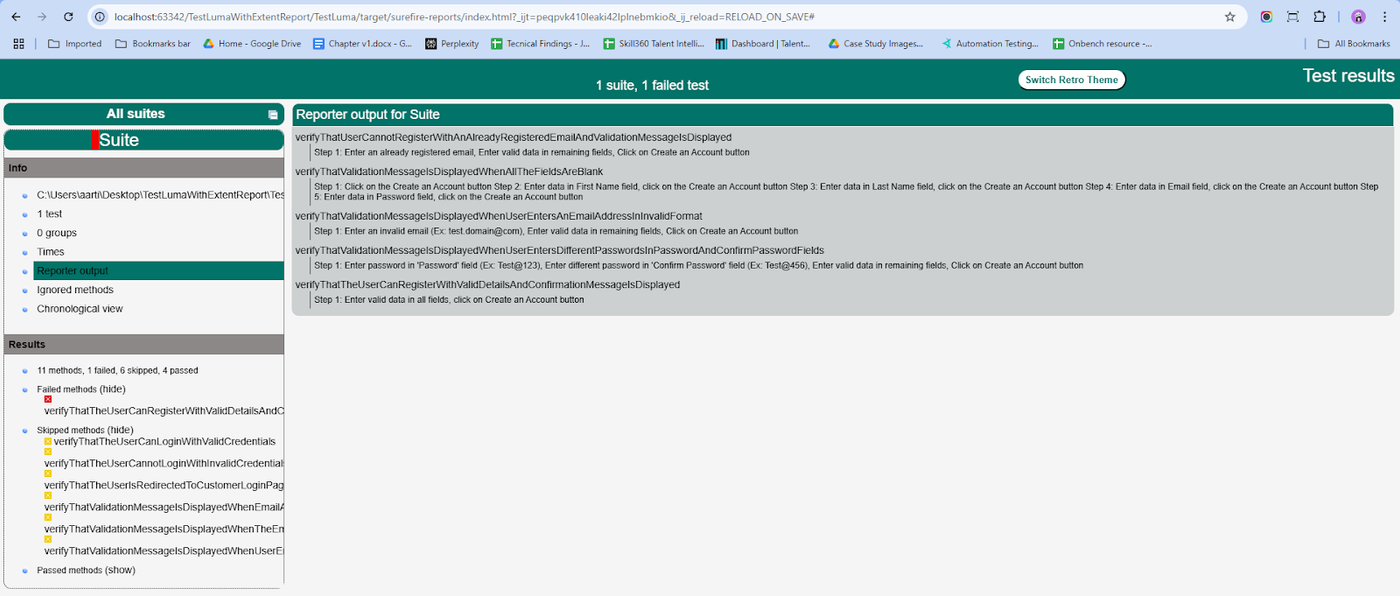Click the Switch Retro Theme button
The image size is (1400, 596).
(x=1072, y=80)
